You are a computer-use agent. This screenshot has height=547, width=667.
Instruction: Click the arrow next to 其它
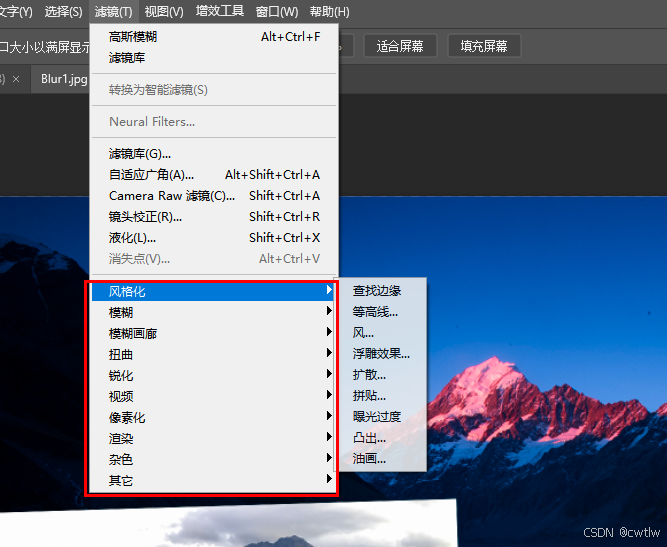(329, 479)
